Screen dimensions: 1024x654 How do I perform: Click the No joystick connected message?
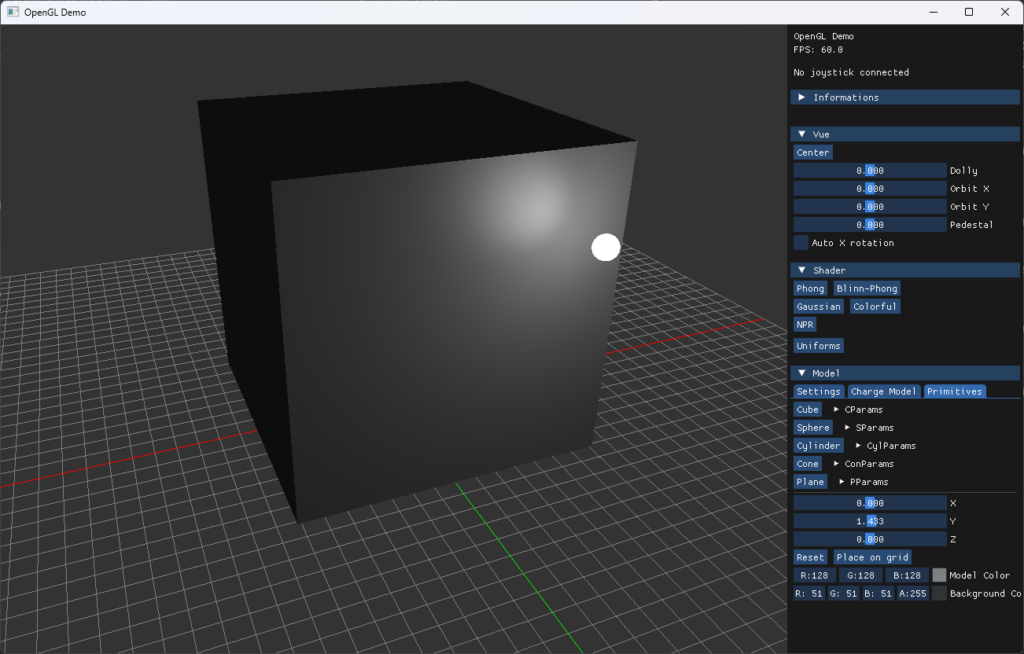coord(851,73)
